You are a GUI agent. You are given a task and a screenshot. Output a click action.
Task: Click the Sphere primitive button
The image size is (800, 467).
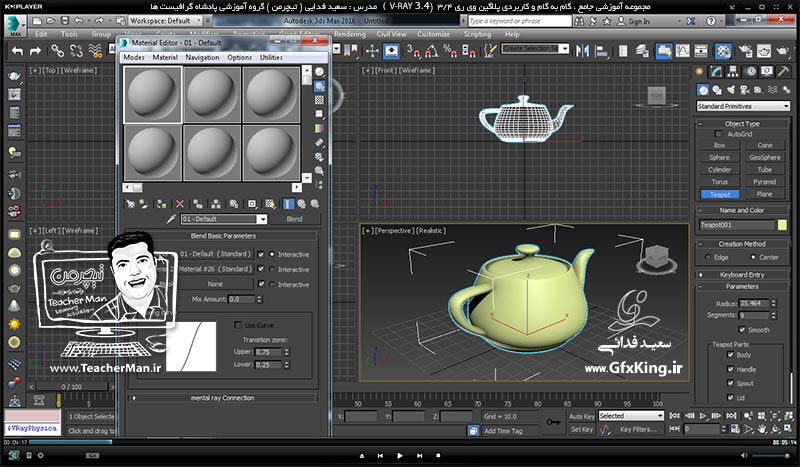point(719,157)
